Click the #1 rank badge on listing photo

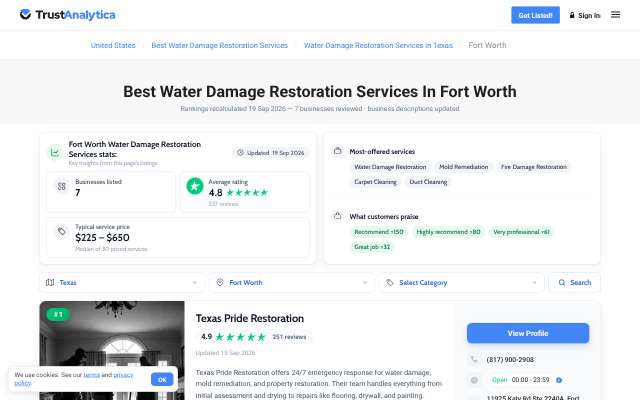tap(58, 314)
